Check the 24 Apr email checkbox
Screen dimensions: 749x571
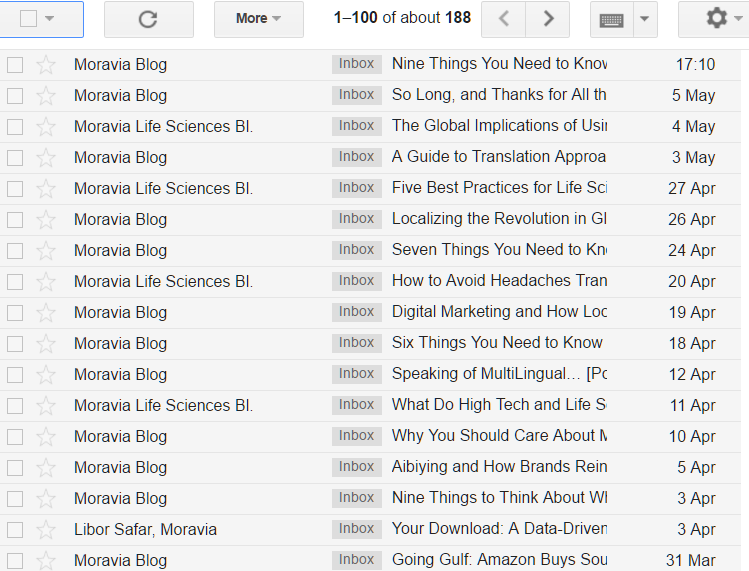15,250
